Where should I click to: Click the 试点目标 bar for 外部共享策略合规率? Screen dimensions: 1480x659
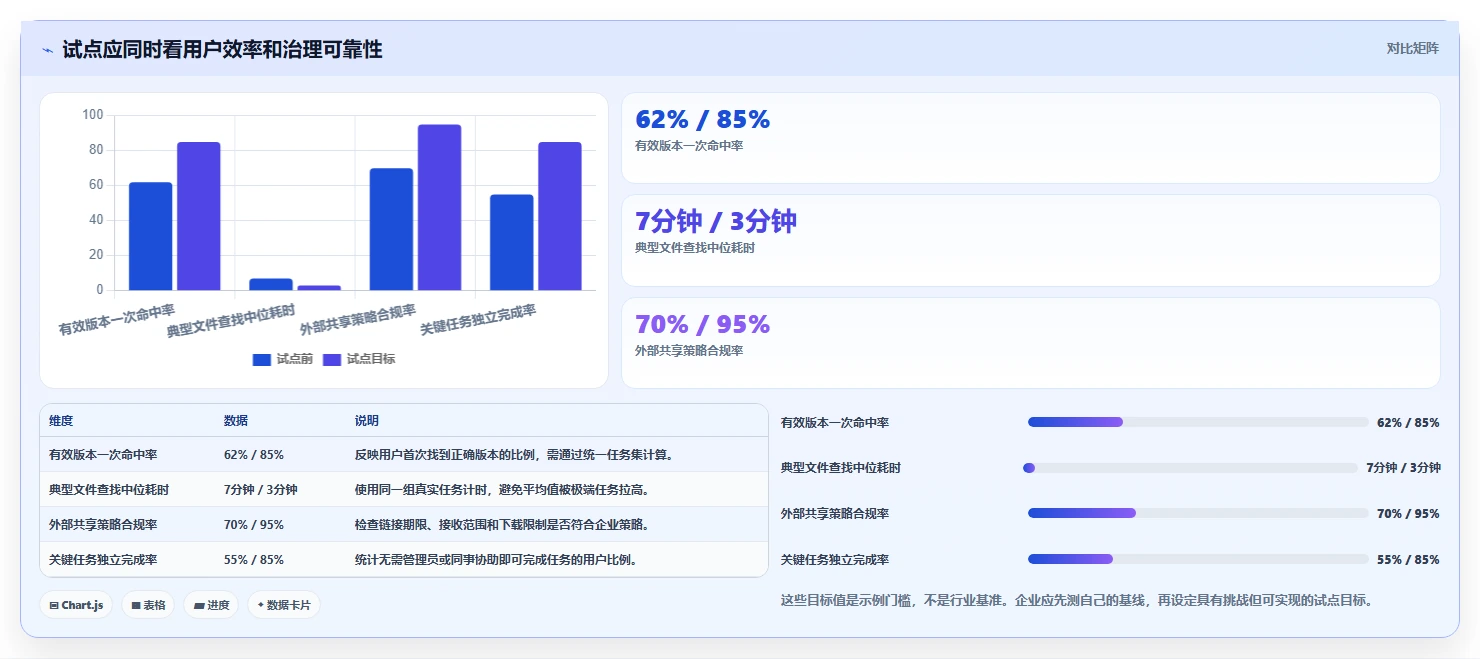coord(439,207)
